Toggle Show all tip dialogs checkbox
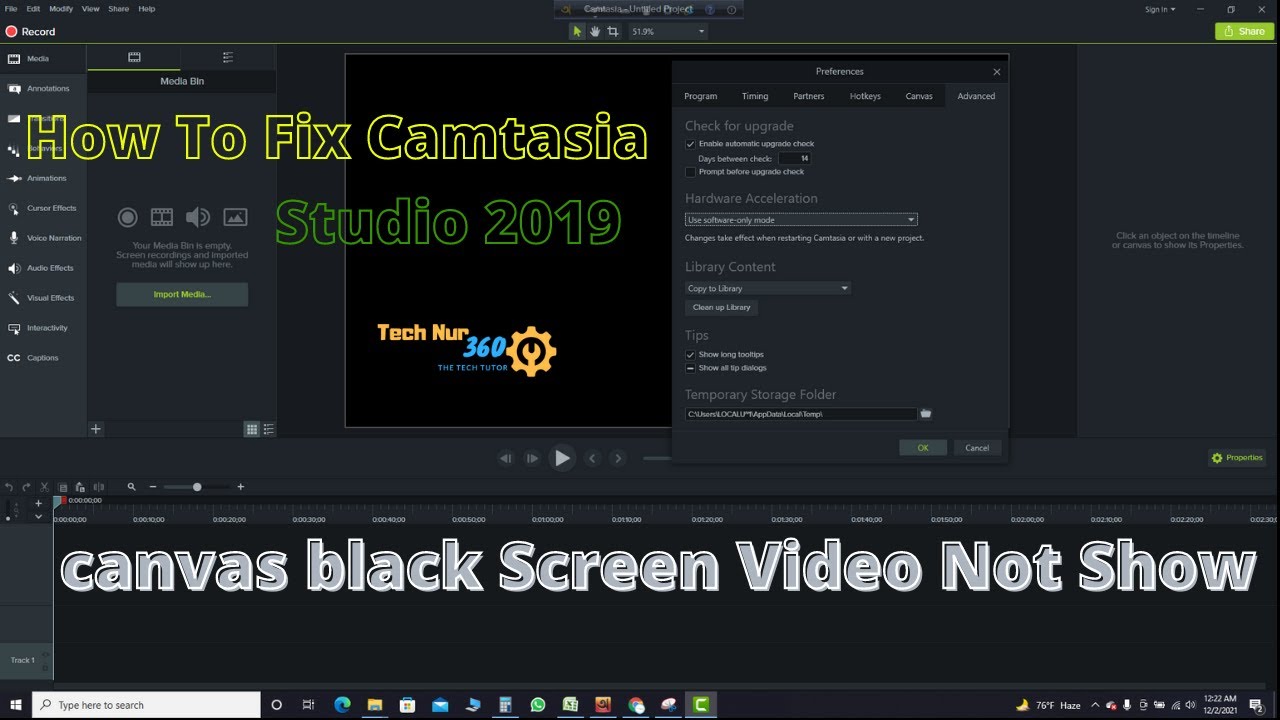Viewport: 1280px width, 720px height. [690, 368]
